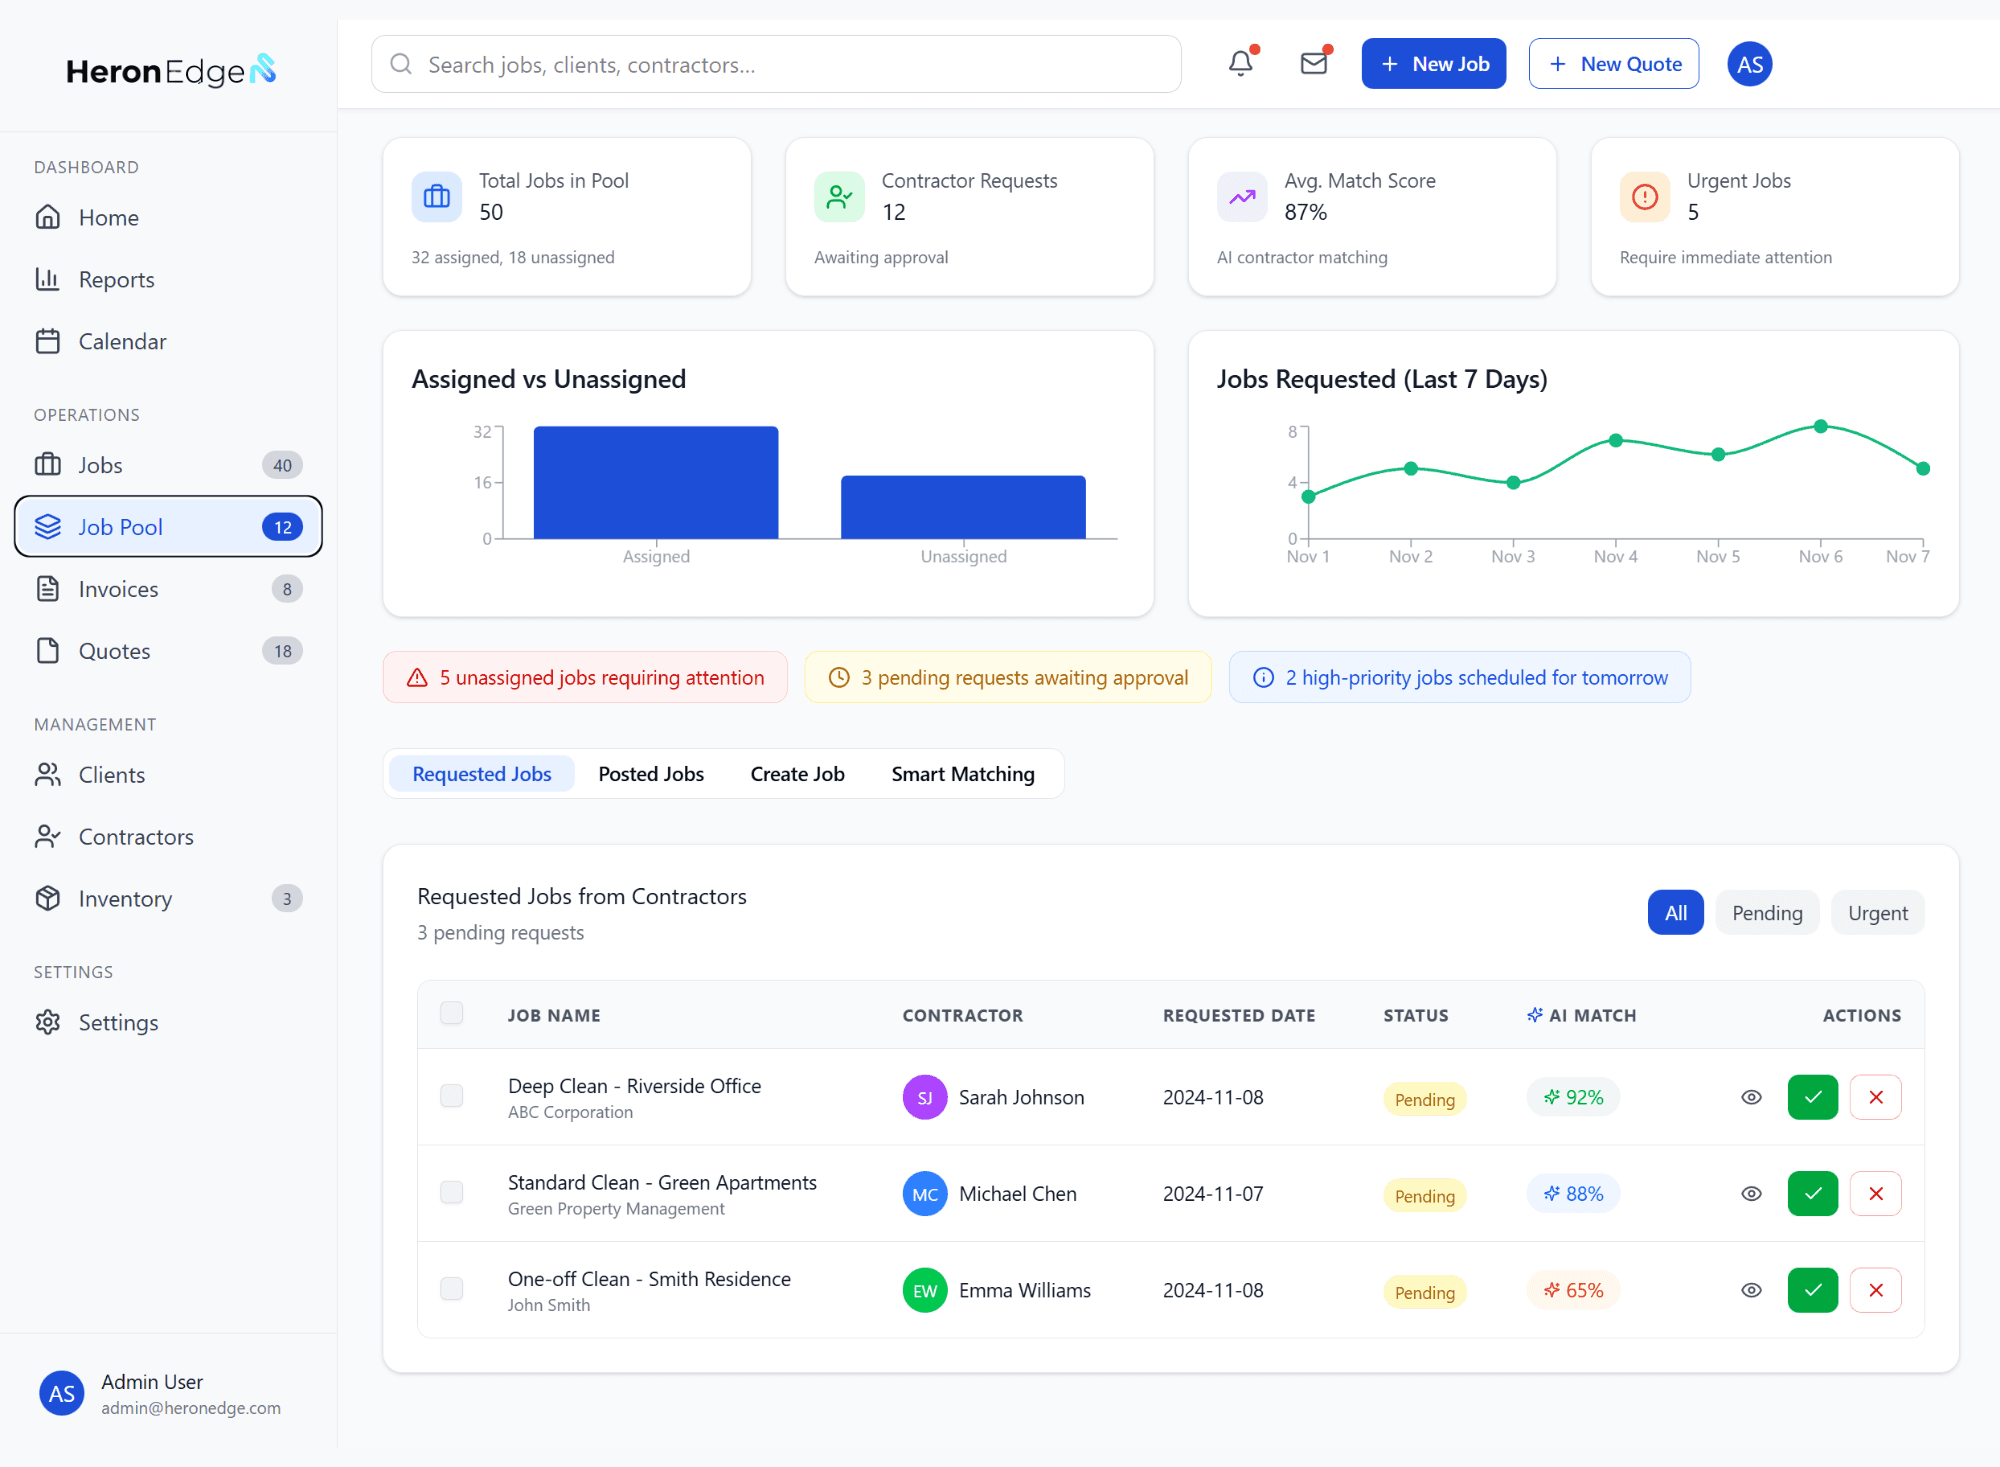Click the New Quote button
2000x1467 pixels.
[1614, 64]
